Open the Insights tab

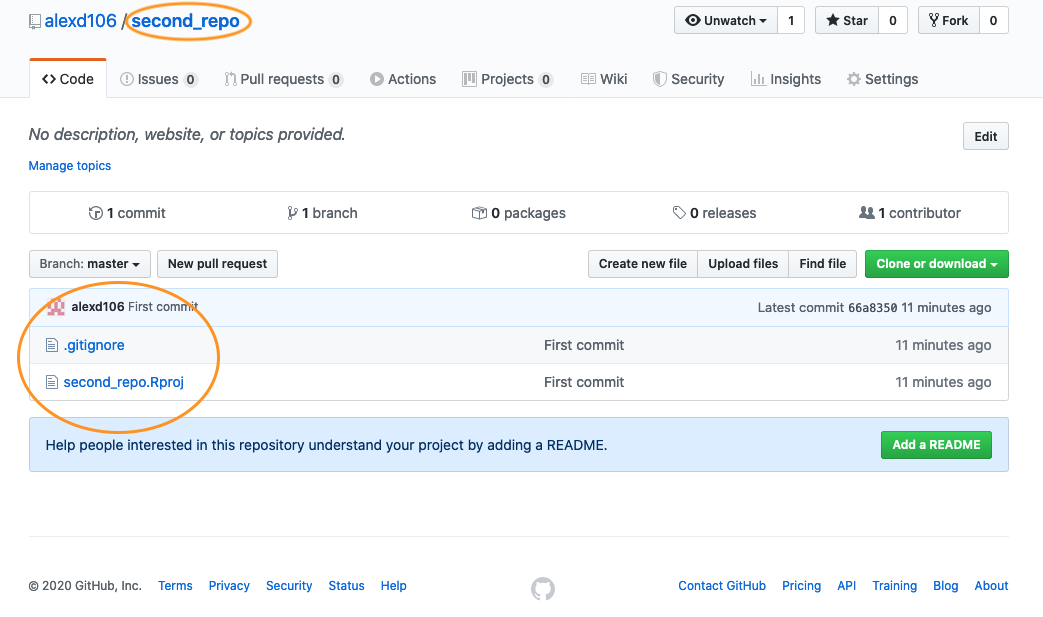coord(786,79)
